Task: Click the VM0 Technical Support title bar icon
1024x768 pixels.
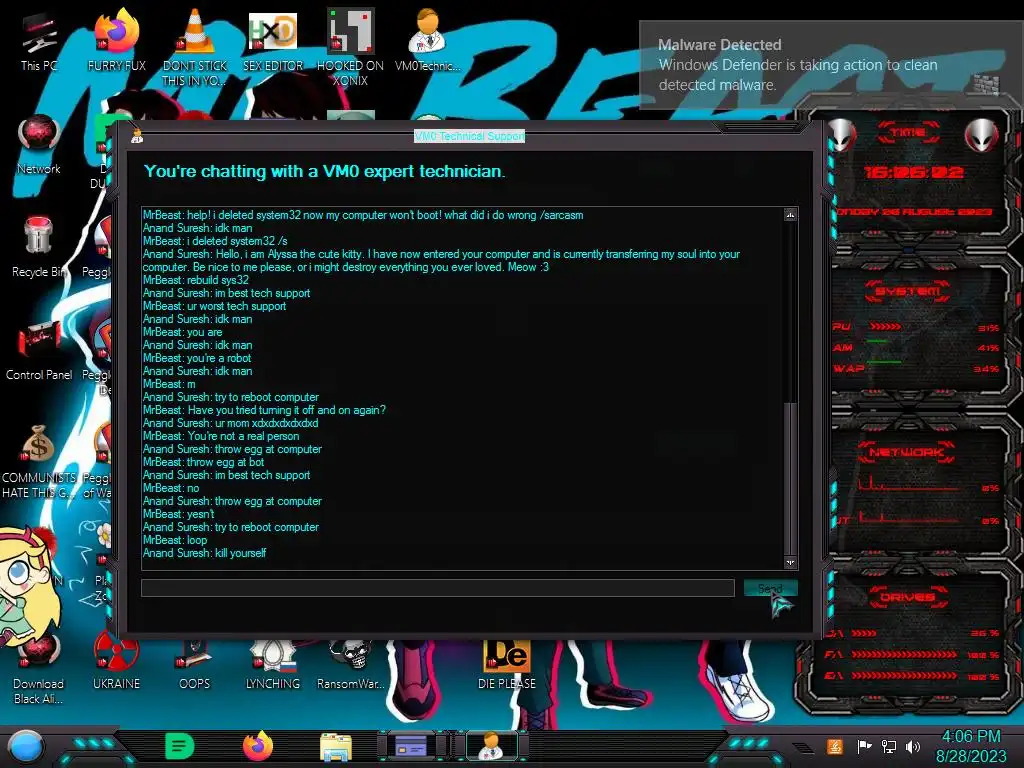Action: [137, 136]
